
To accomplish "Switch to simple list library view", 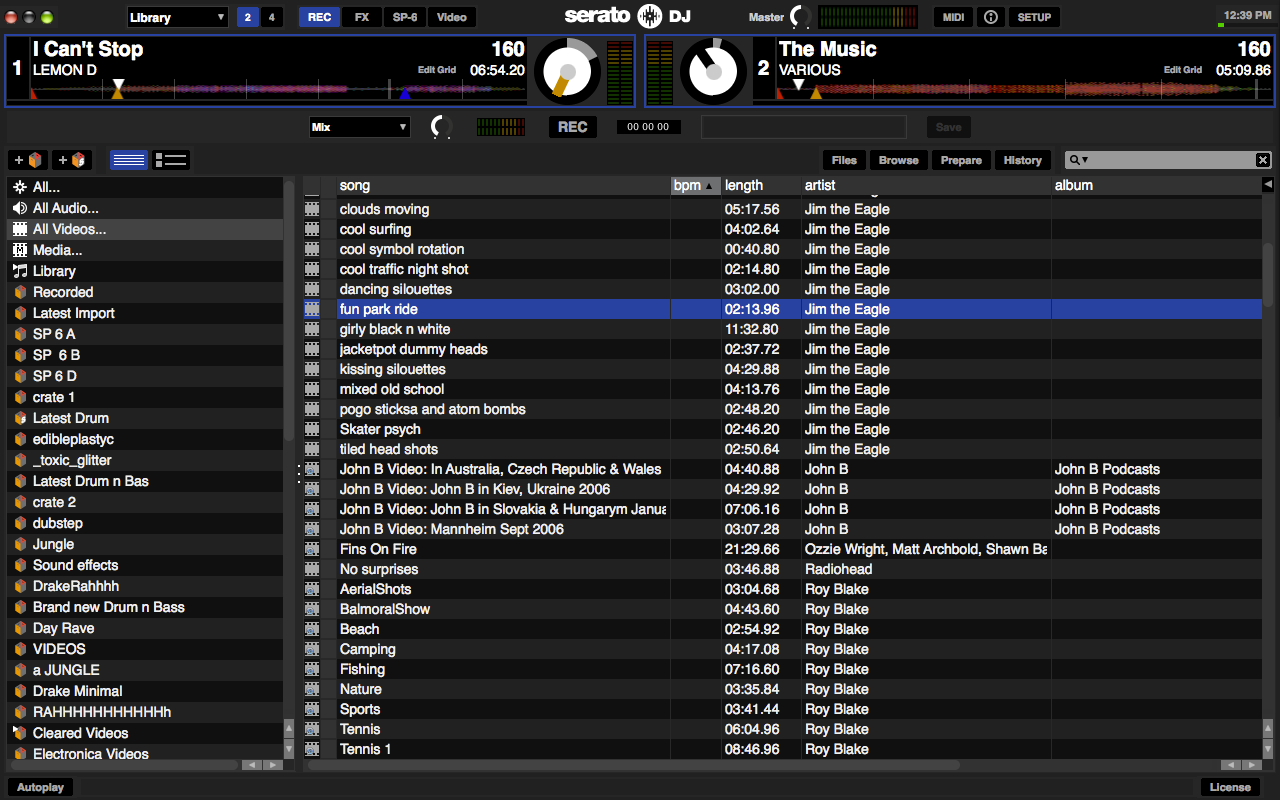I will pyautogui.click(x=129, y=160).
